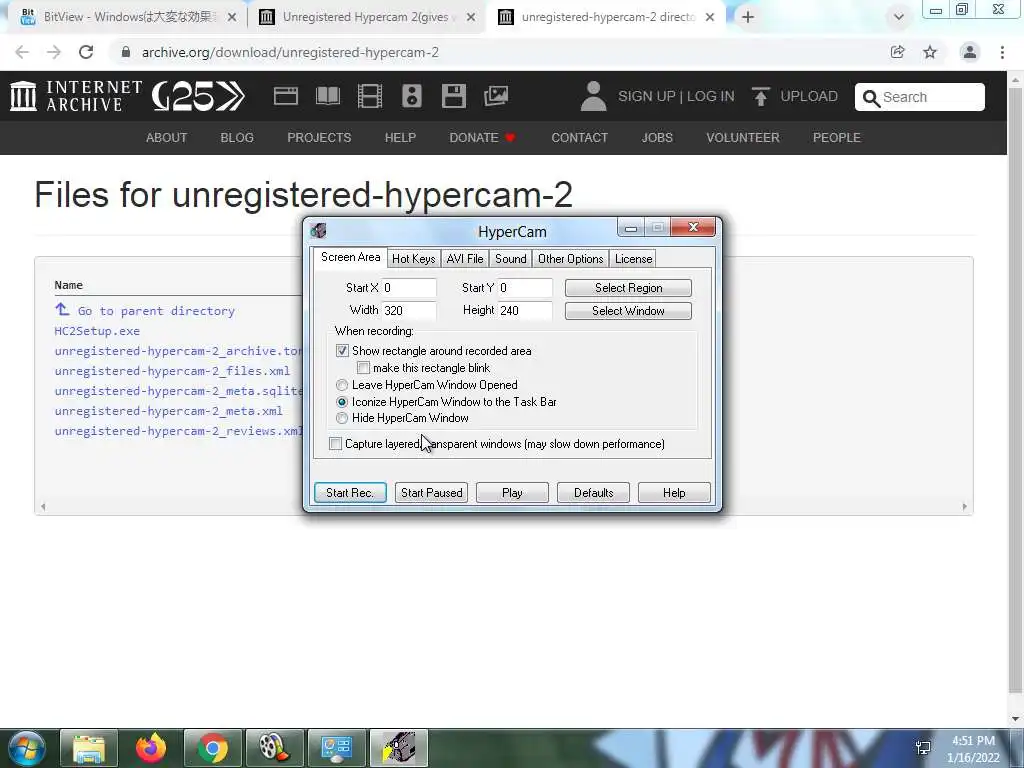
Task: Select Leave HyperCam Window Opened option
Action: pyautogui.click(x=342, y=385)
